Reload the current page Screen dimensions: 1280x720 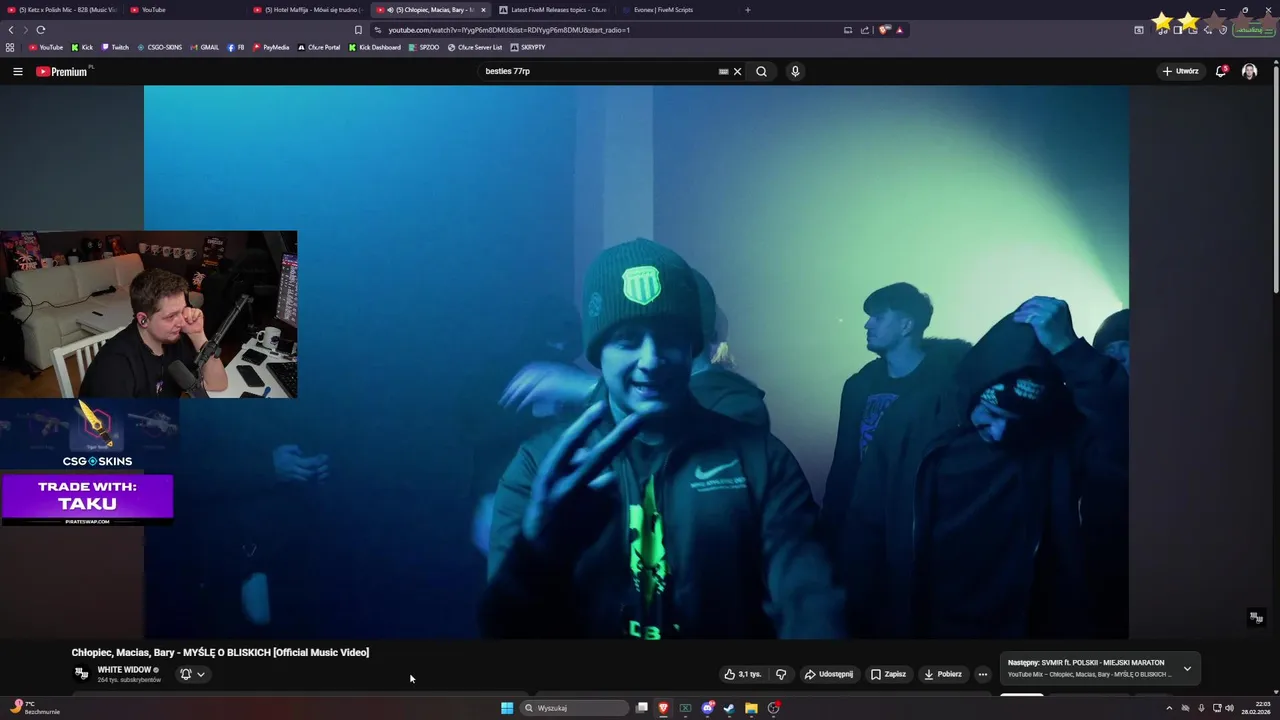click(x=41, y=30)
